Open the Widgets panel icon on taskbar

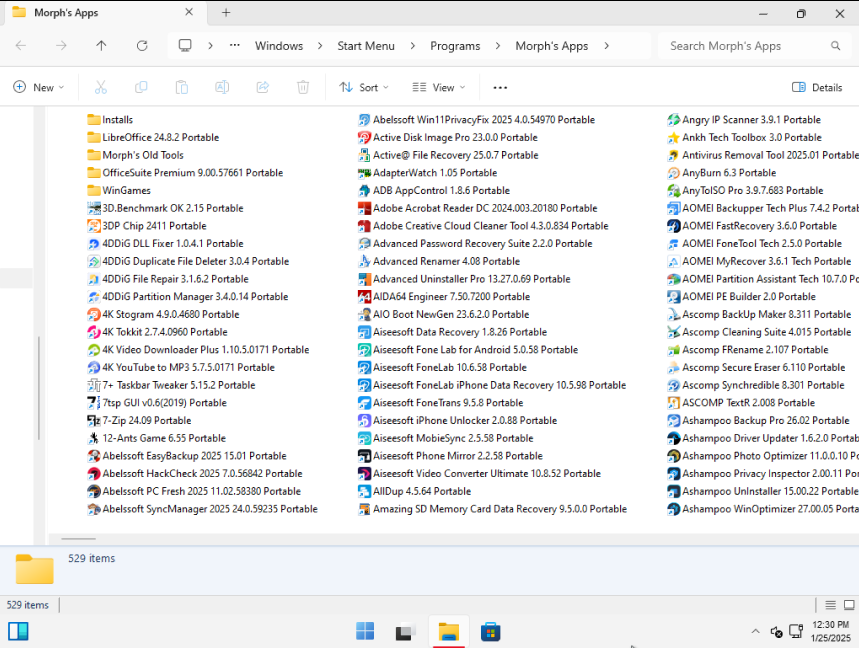tap(18, 632)
